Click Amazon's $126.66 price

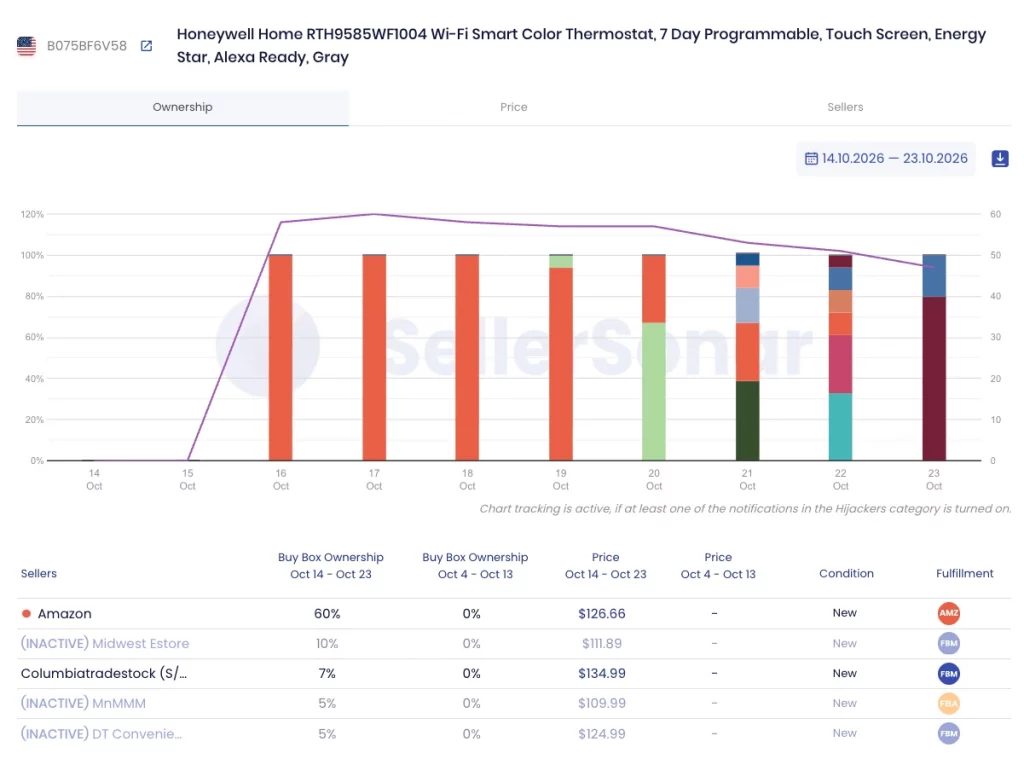601,614
